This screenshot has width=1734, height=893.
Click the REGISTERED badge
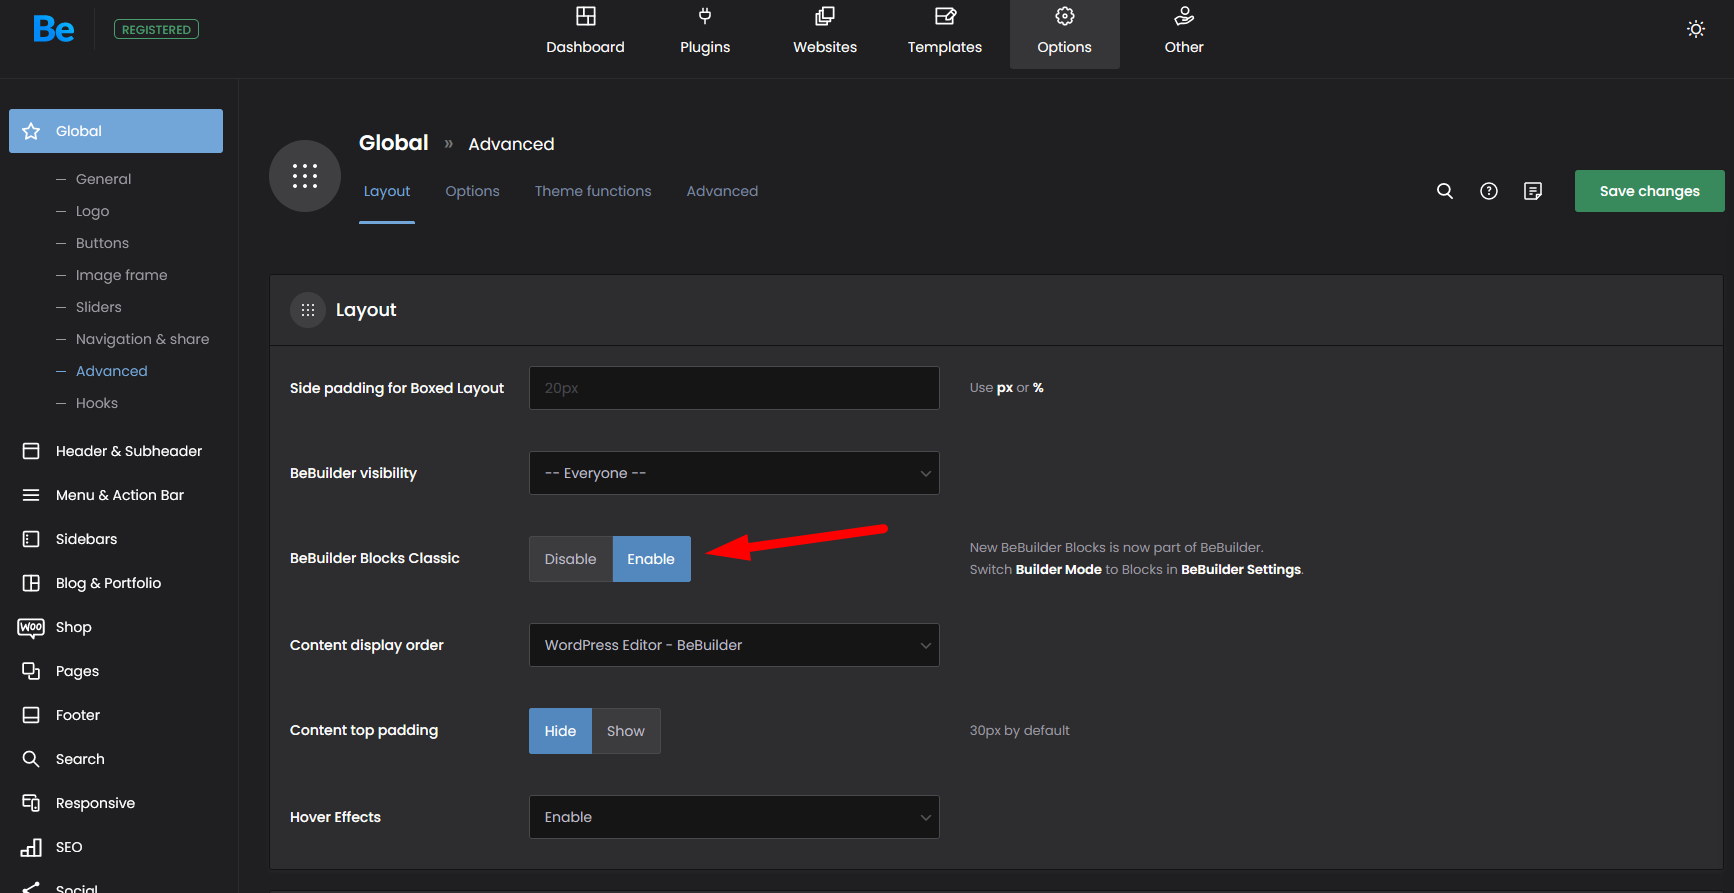pos(156,29)
